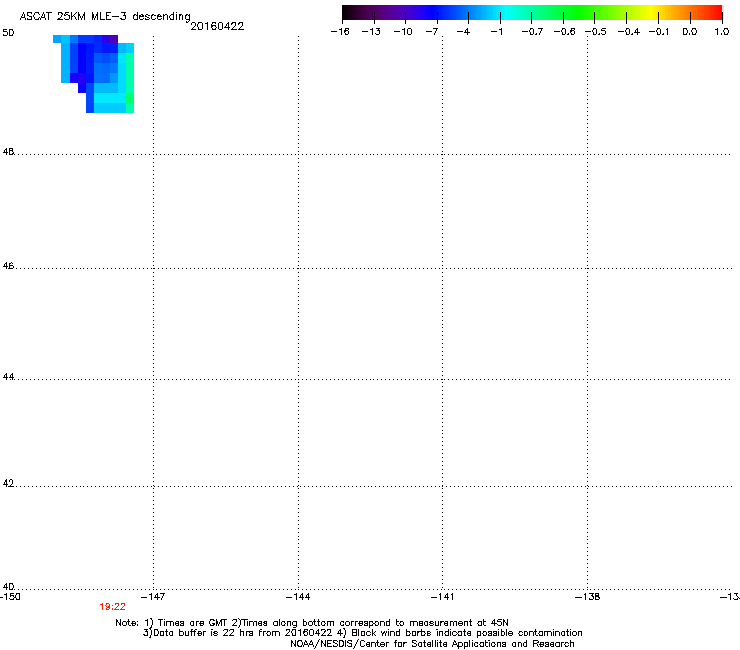Click the colorbar label -7
The image size is (740, 650).
tap(432, 32)
